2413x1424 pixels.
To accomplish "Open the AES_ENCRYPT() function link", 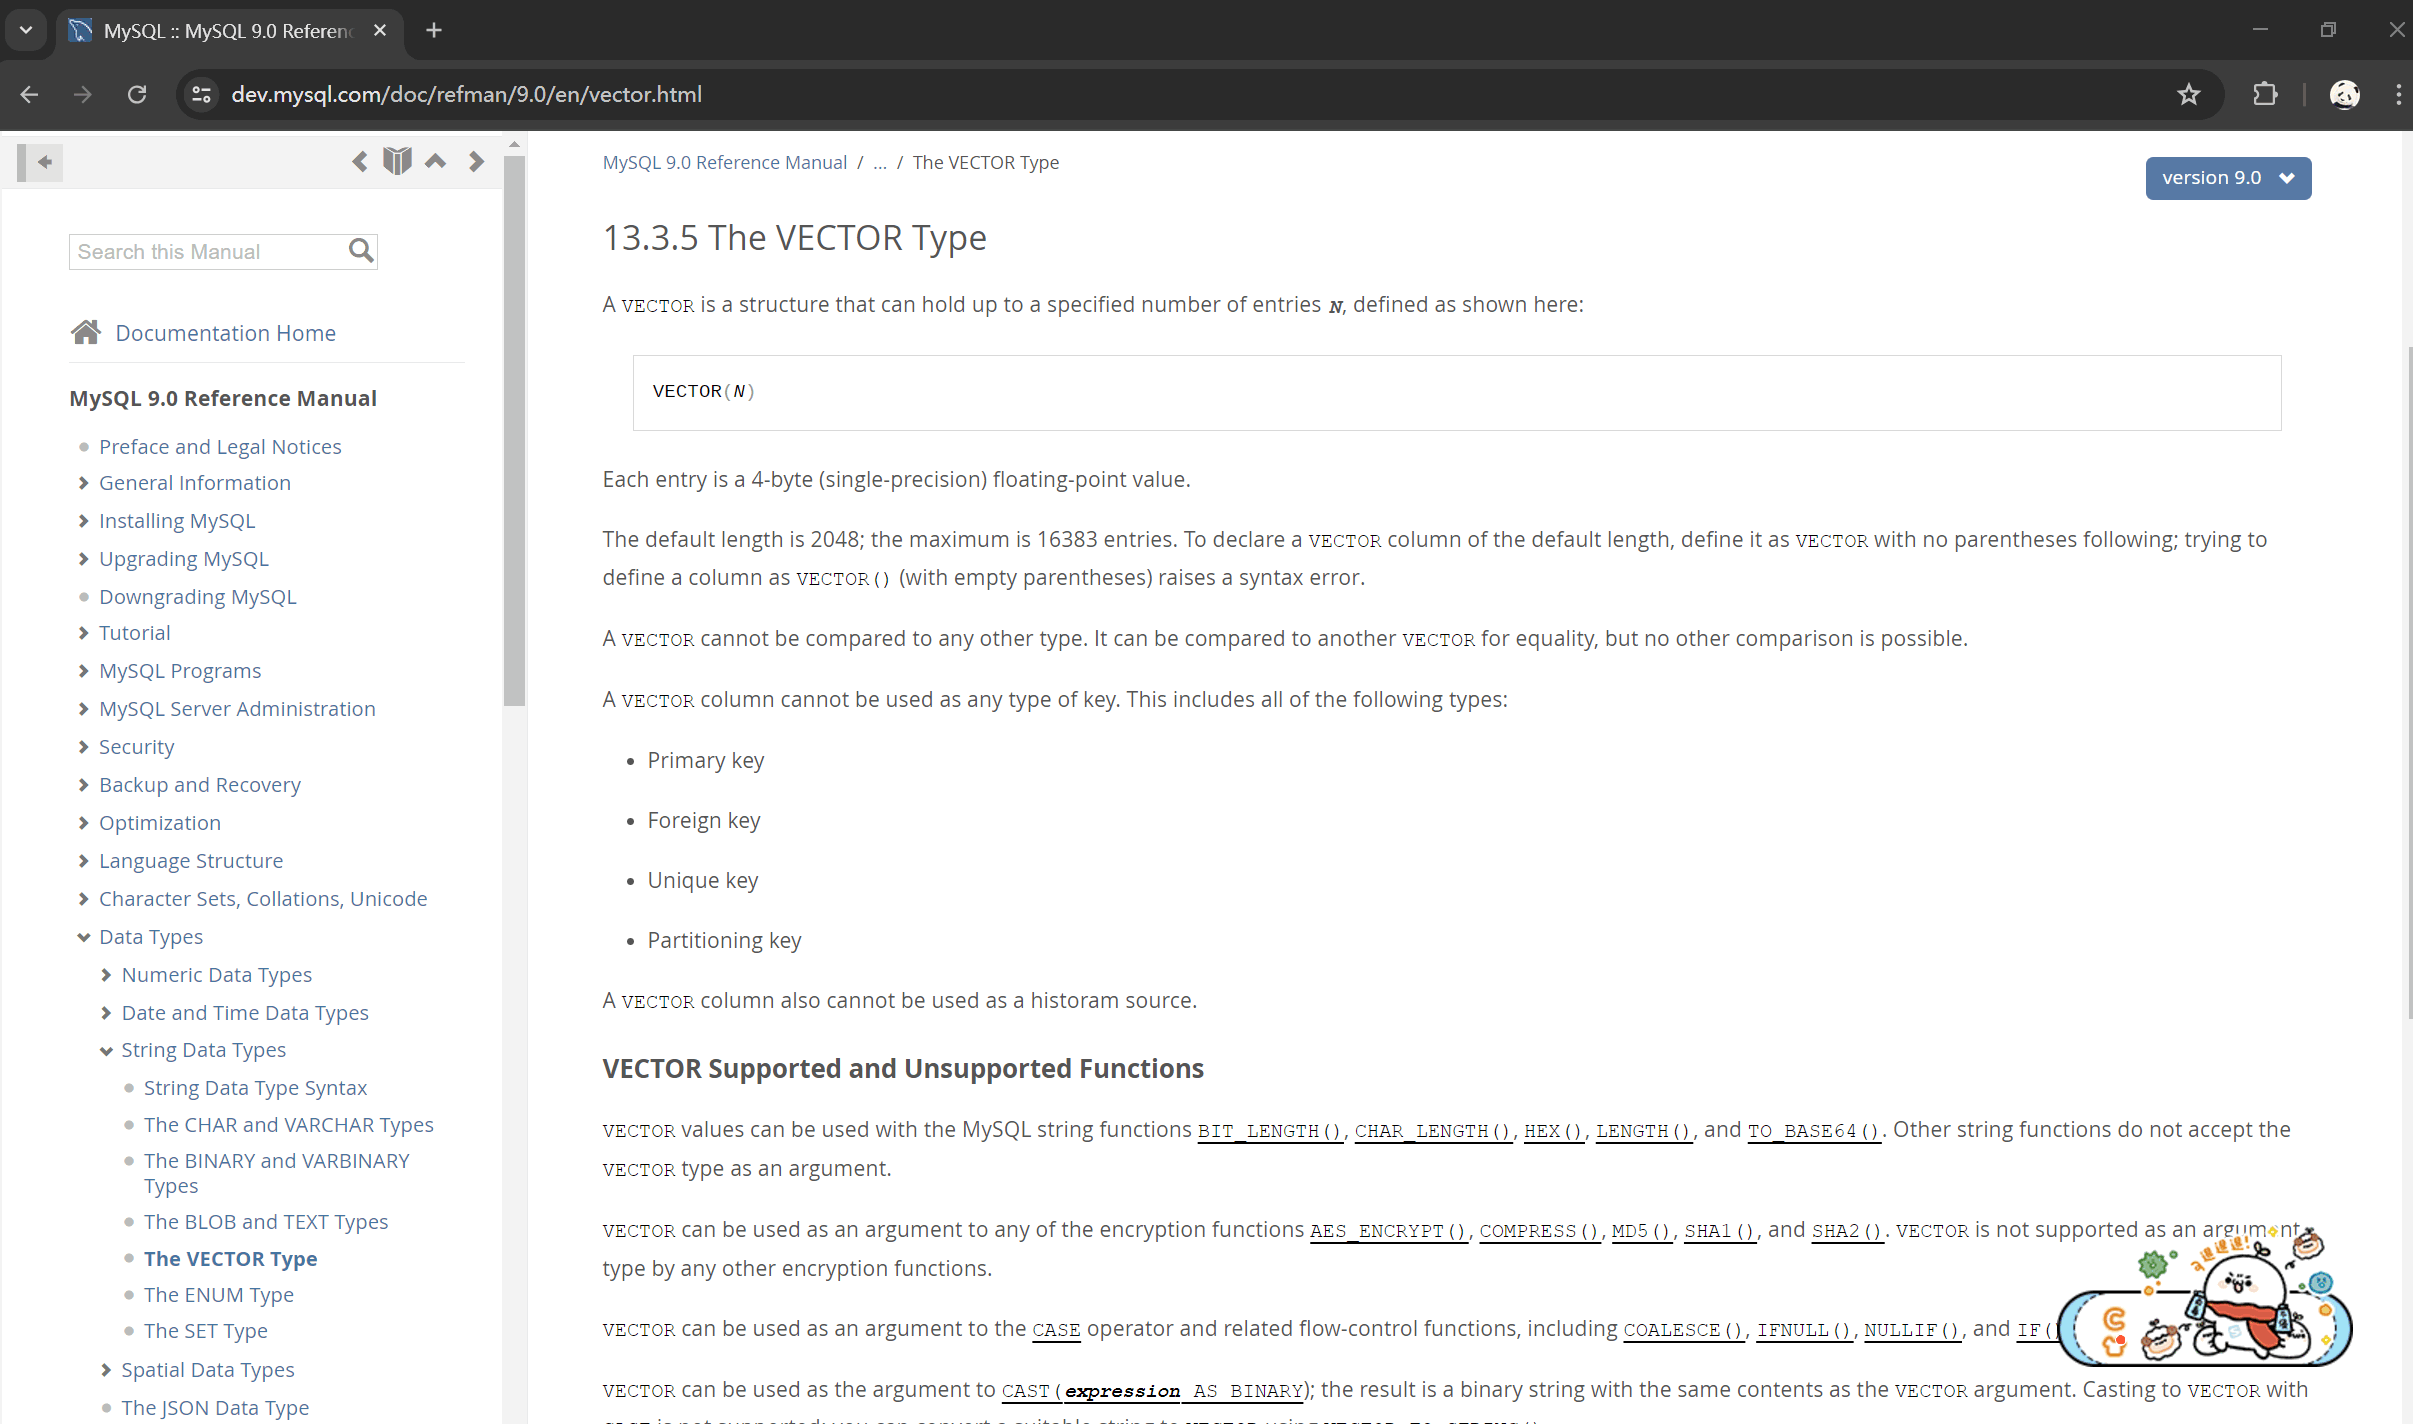I will (1388, 1231).
